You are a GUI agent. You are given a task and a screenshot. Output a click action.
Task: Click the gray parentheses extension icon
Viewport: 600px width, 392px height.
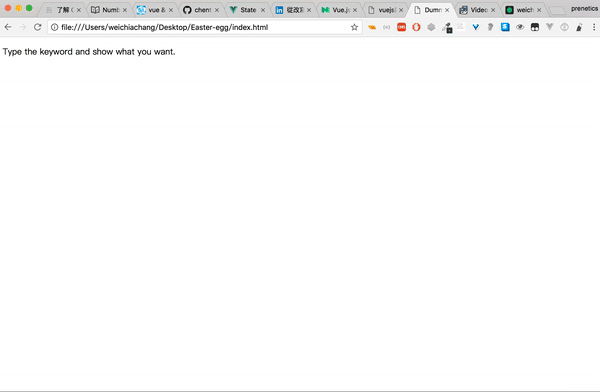[x=386, y=27]
